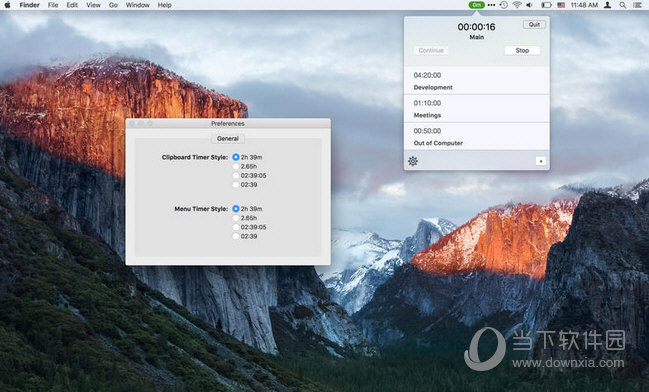
Task: Click the Stop button
Action: coord(522,50)
